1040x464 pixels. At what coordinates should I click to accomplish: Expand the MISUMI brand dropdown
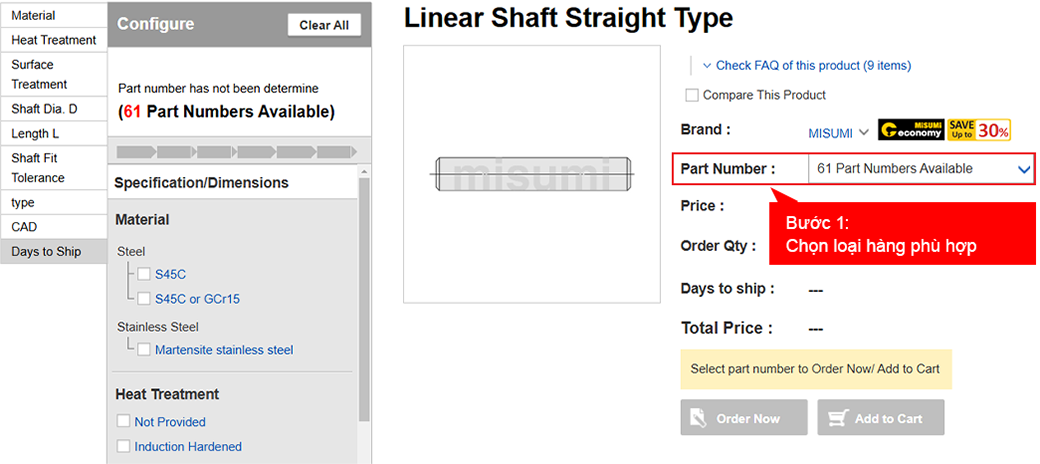838,133
